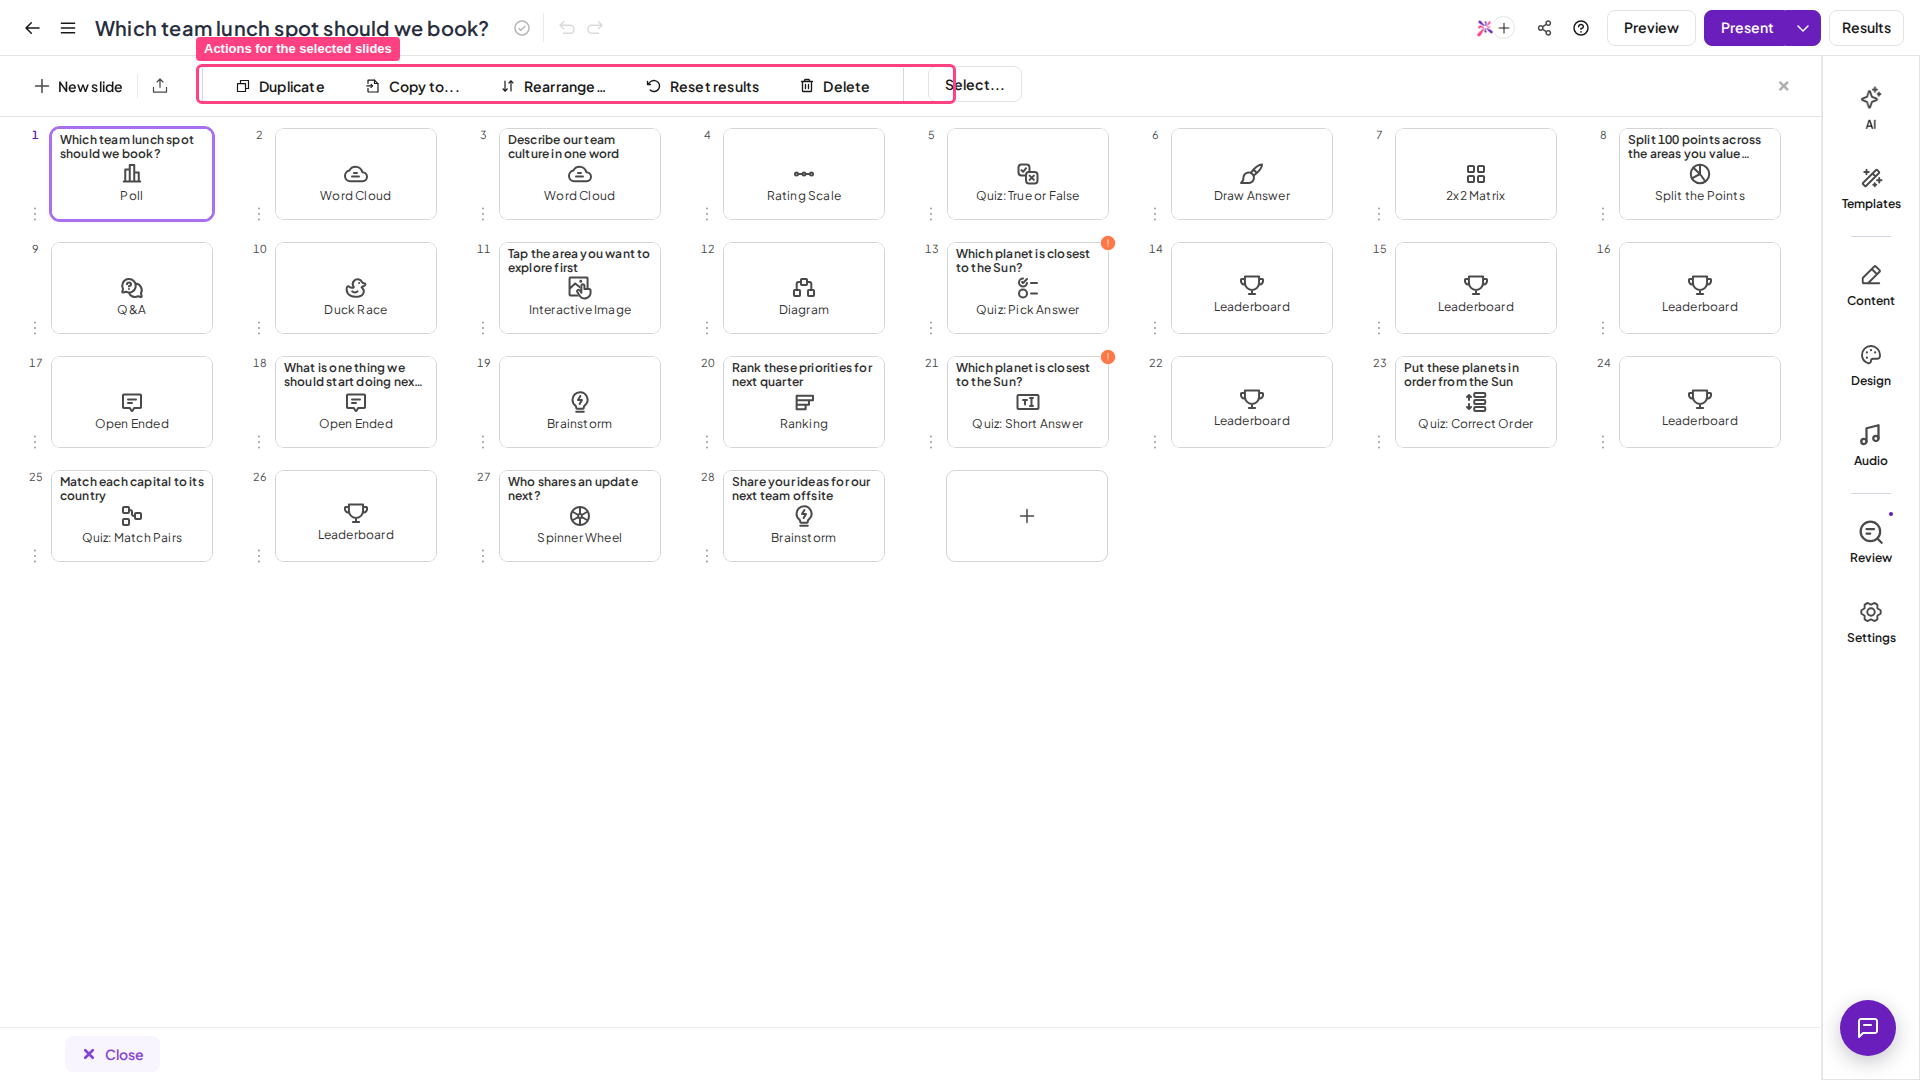This screenshot has width=1920, height=1080.
Task: Click the add collaborator plus icon
Action: 1504,28
